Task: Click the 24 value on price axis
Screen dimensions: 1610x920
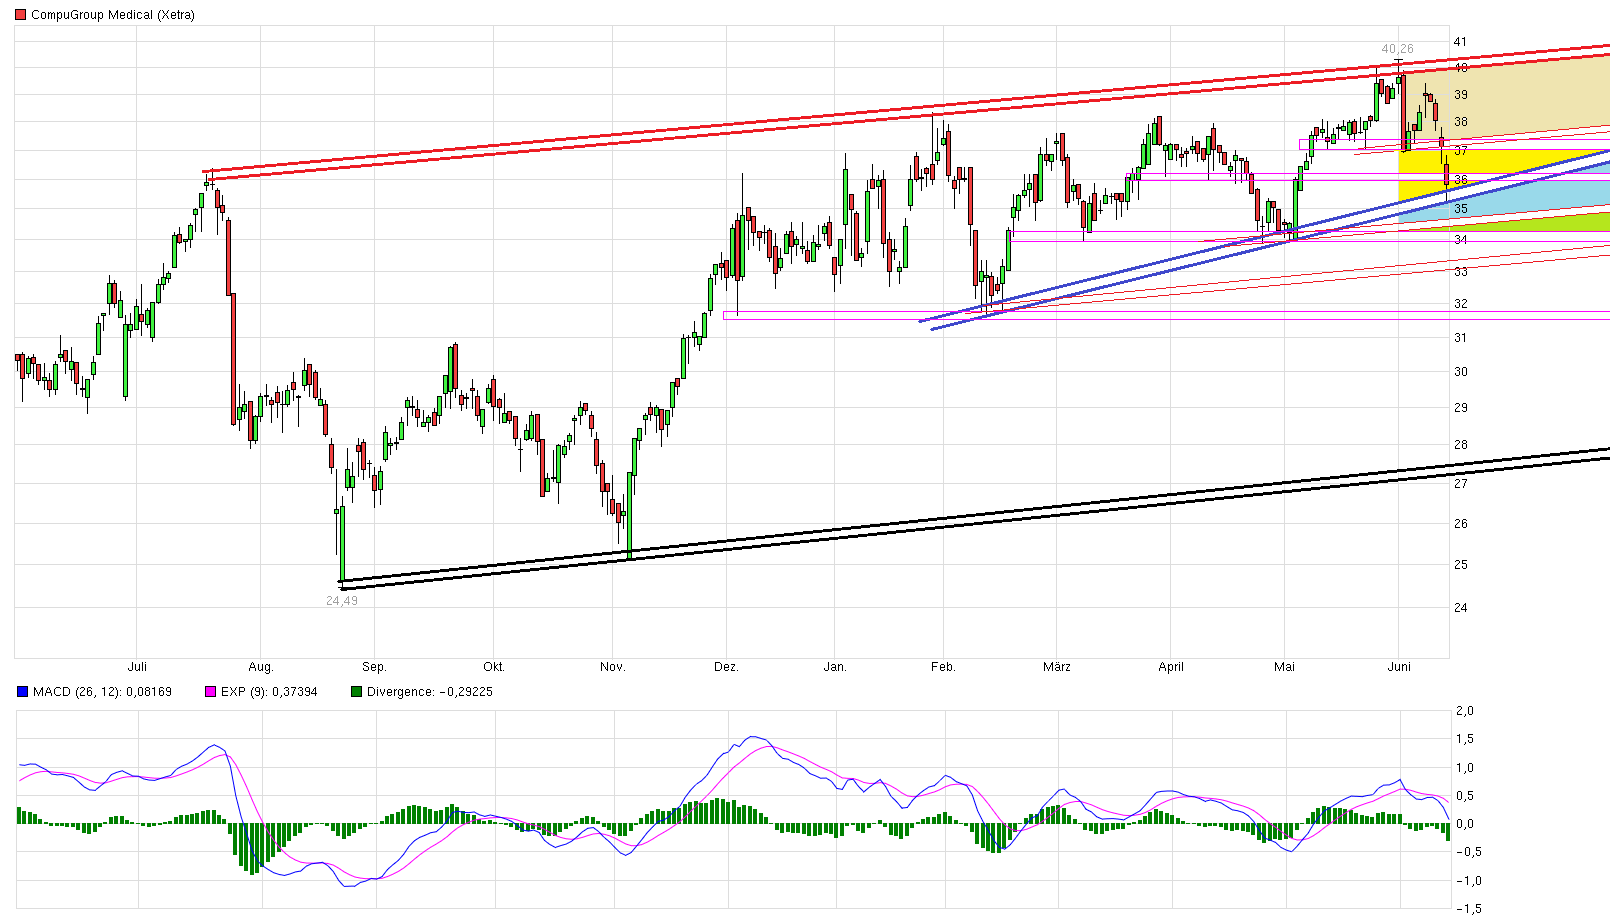Action: point(1460,608)
